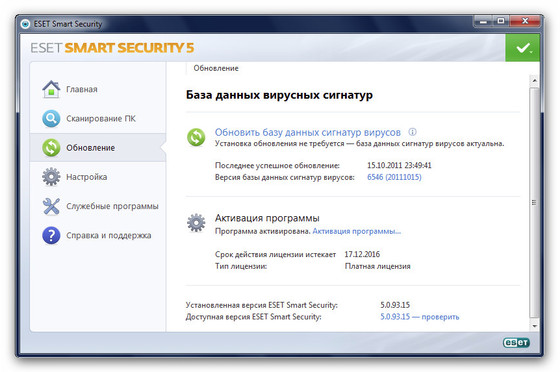Click the Главная home icon

[x=51, y=89]
